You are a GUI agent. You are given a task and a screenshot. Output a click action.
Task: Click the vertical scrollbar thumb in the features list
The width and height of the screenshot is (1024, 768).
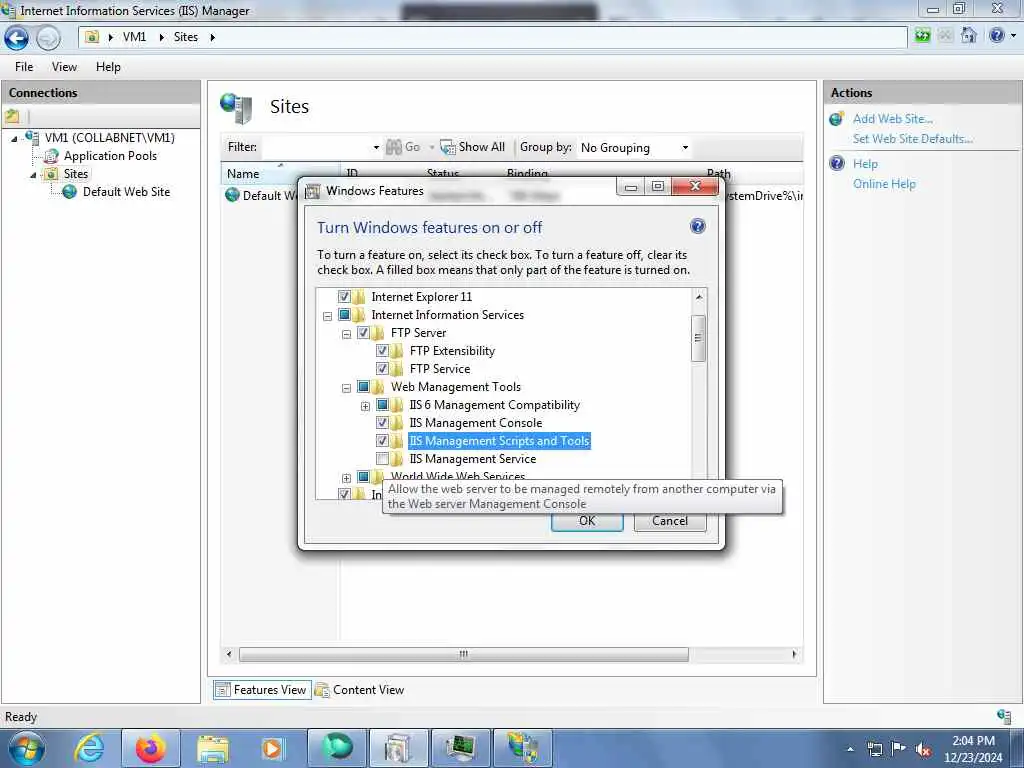(x=698, y=338)
